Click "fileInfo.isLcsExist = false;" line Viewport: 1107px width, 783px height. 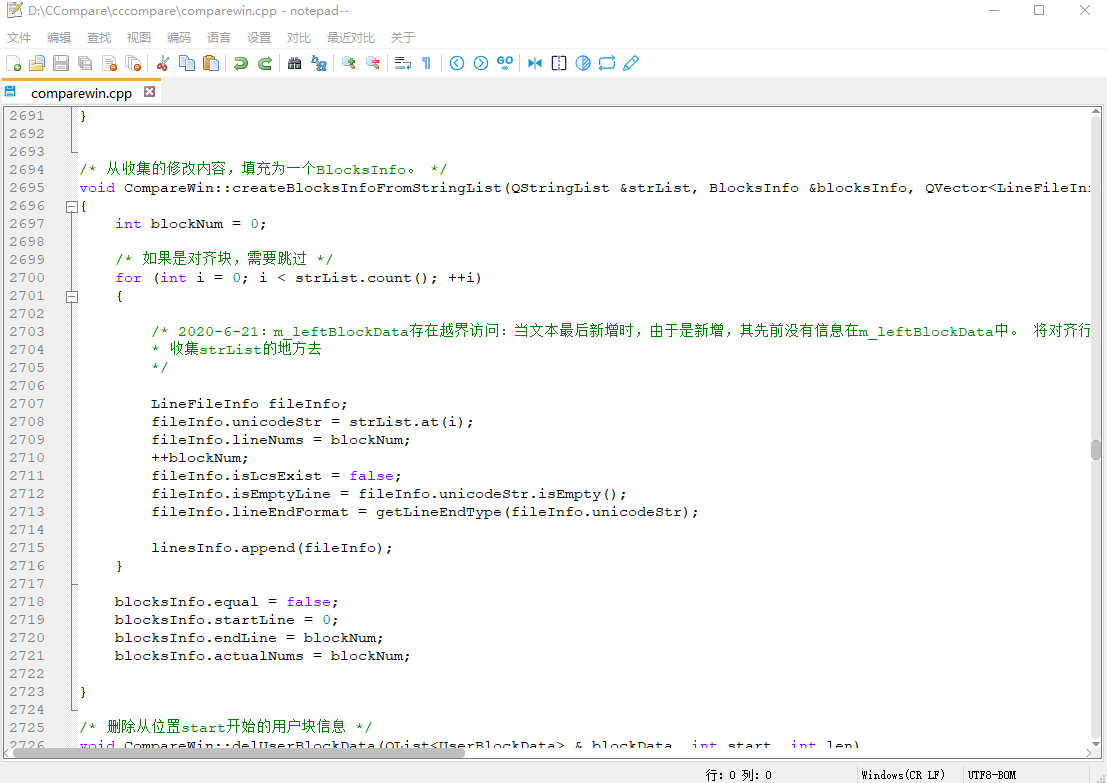(x=276, y=476)
